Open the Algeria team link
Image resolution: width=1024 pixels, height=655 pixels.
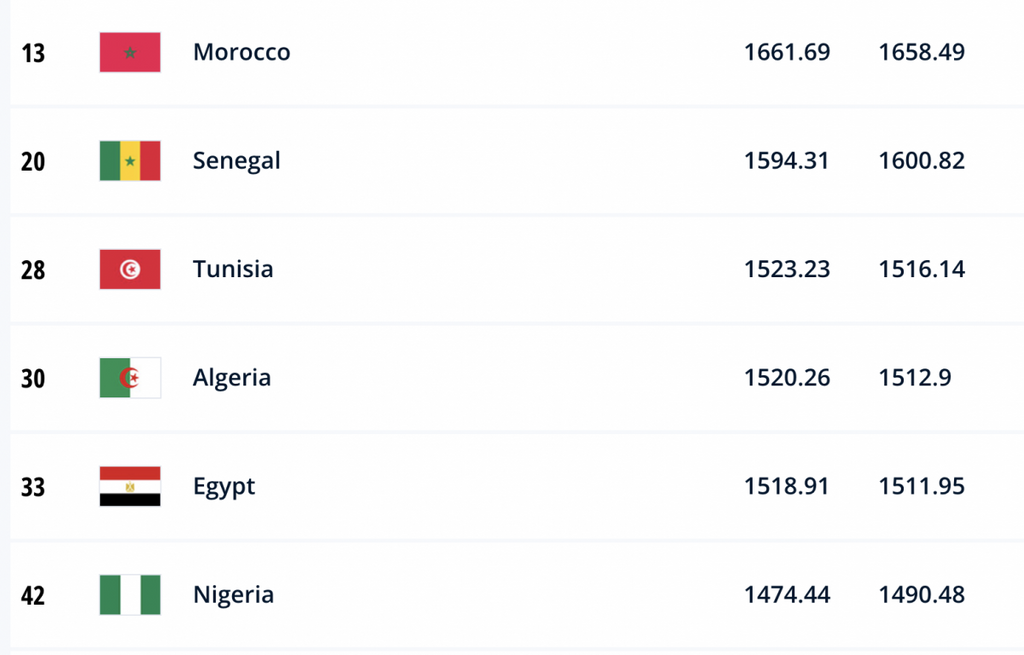click(231, 377)
